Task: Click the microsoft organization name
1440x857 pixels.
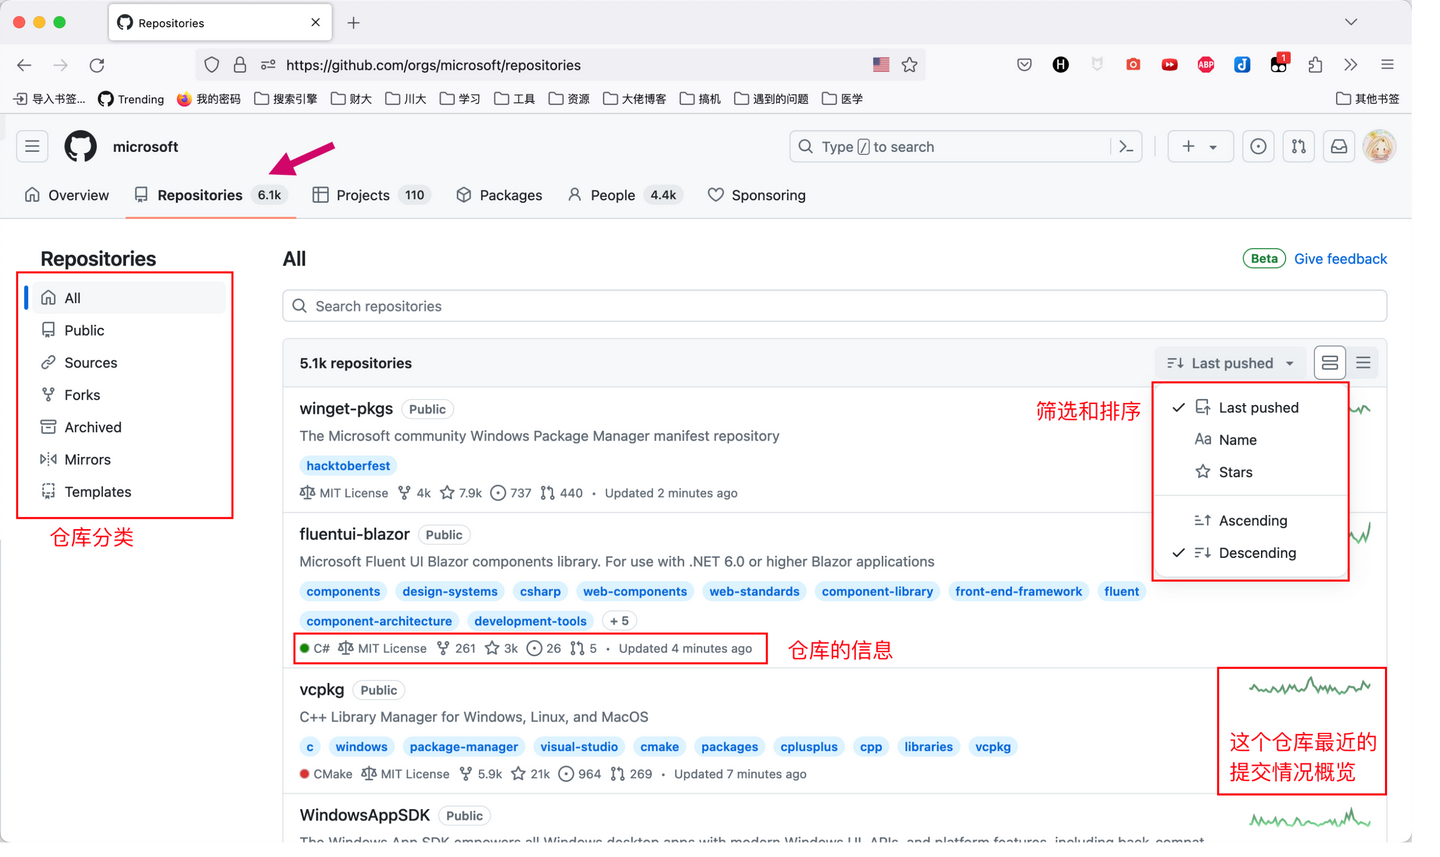Action: click(145, 147)
